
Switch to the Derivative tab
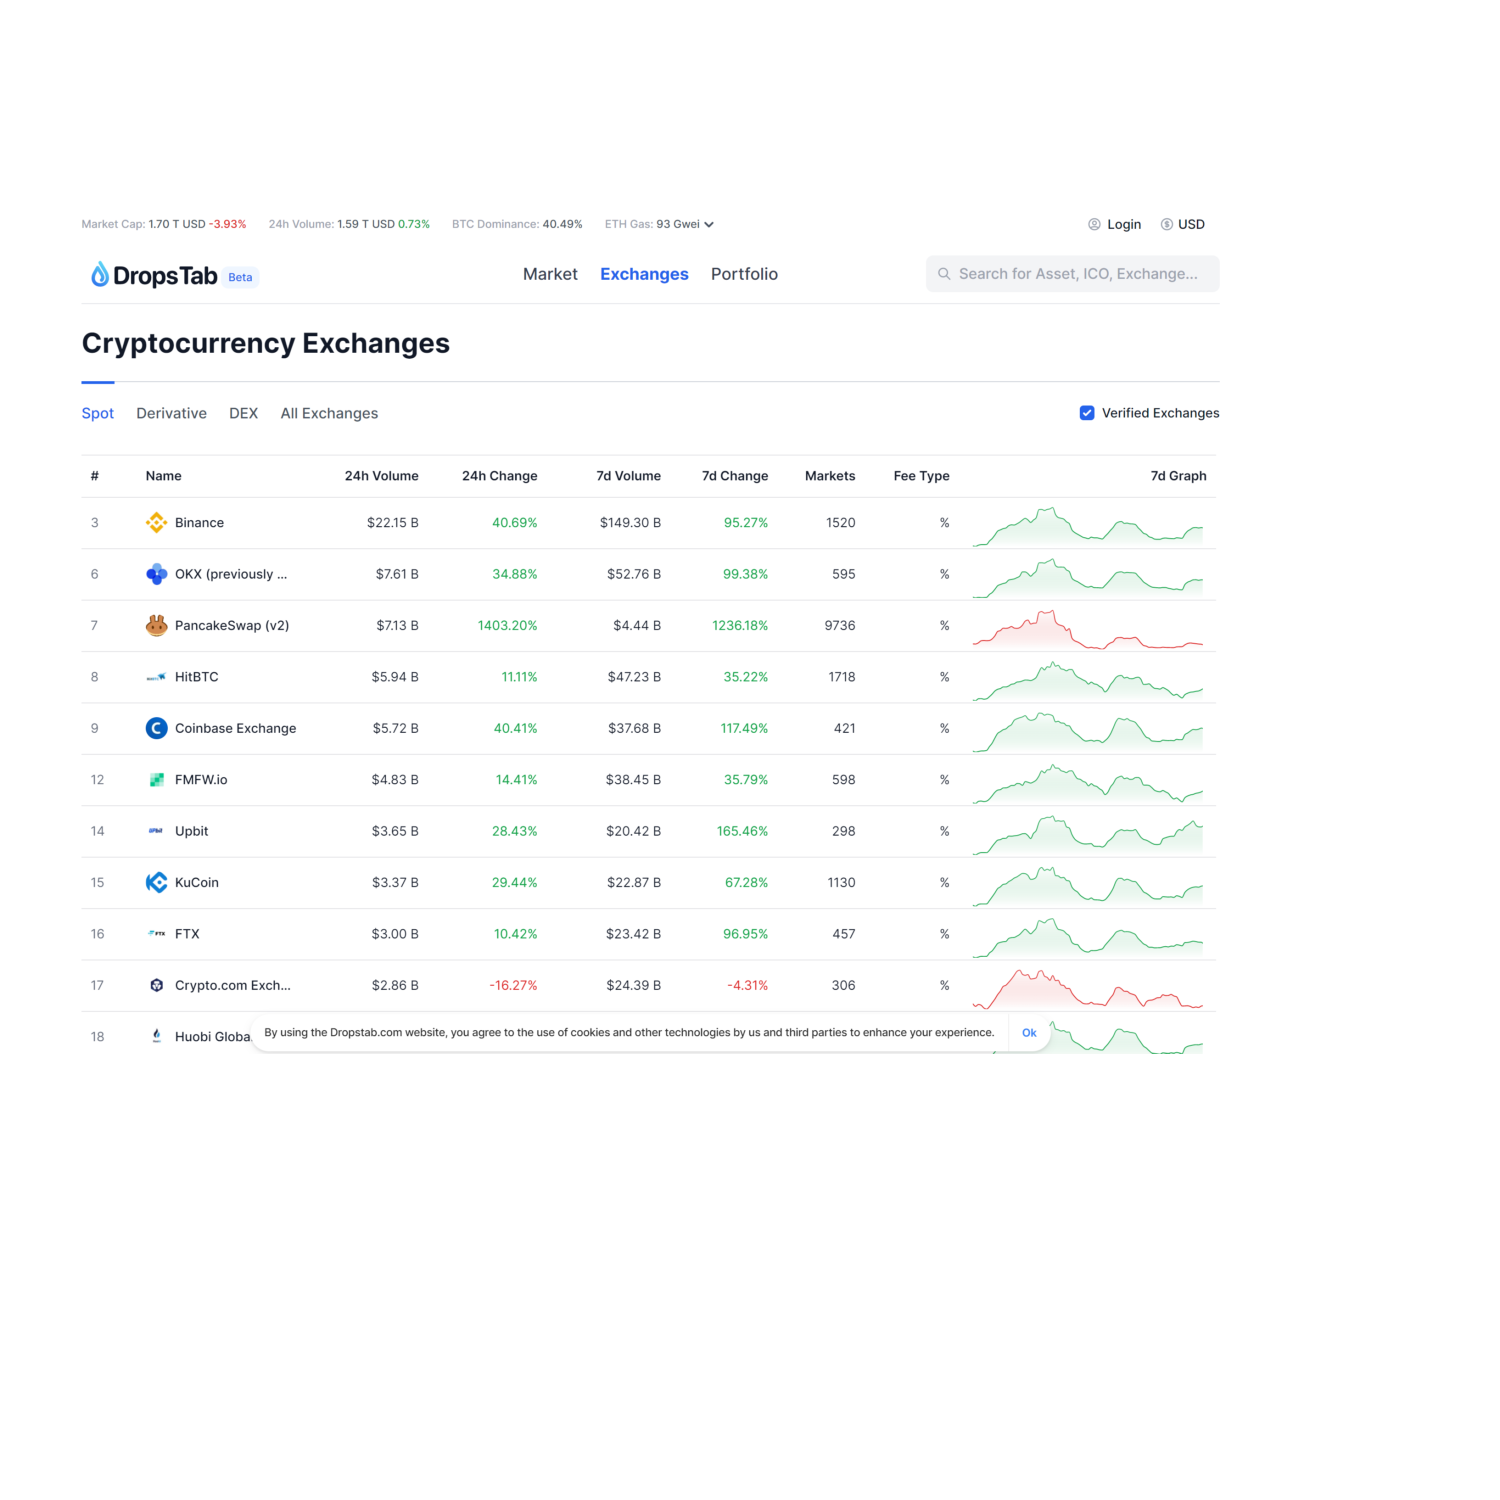171,413
